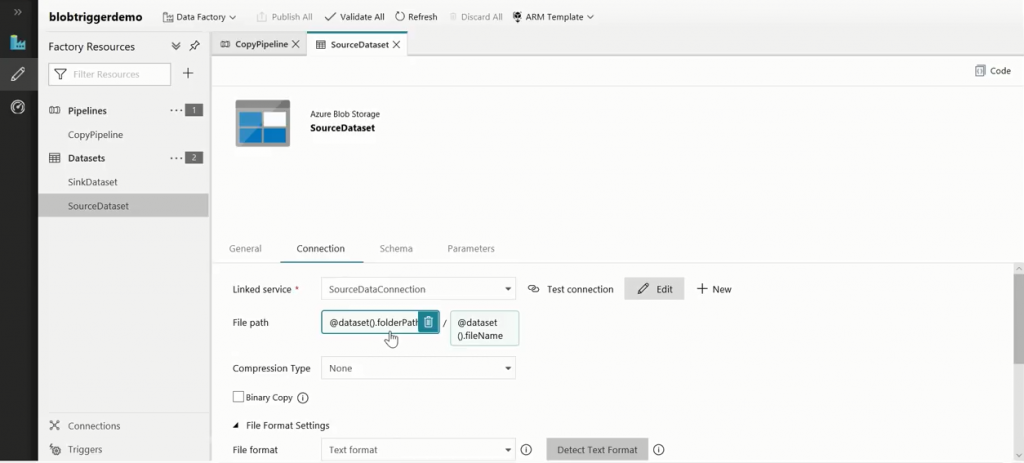Click Detect Text Format button
Image resolution: width=1024 pixels, height=463 pixels.
coord(597,449)
